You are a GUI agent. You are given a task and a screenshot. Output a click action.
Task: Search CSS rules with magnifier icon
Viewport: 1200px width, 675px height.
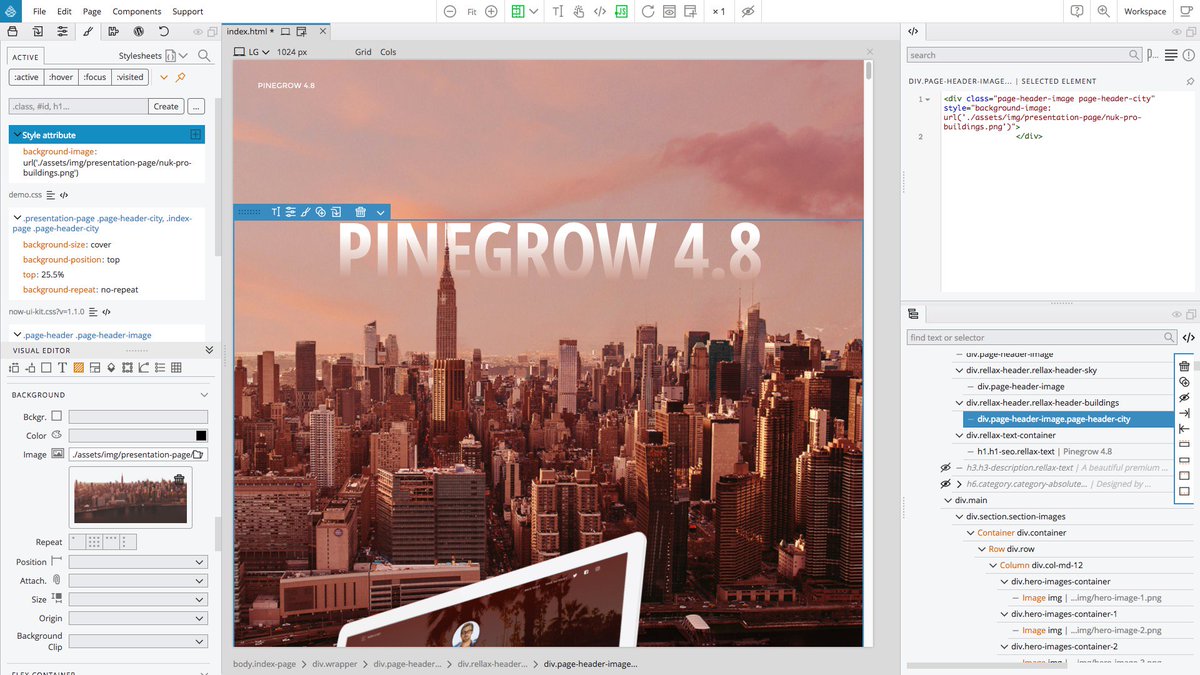[x=204, y=56]
